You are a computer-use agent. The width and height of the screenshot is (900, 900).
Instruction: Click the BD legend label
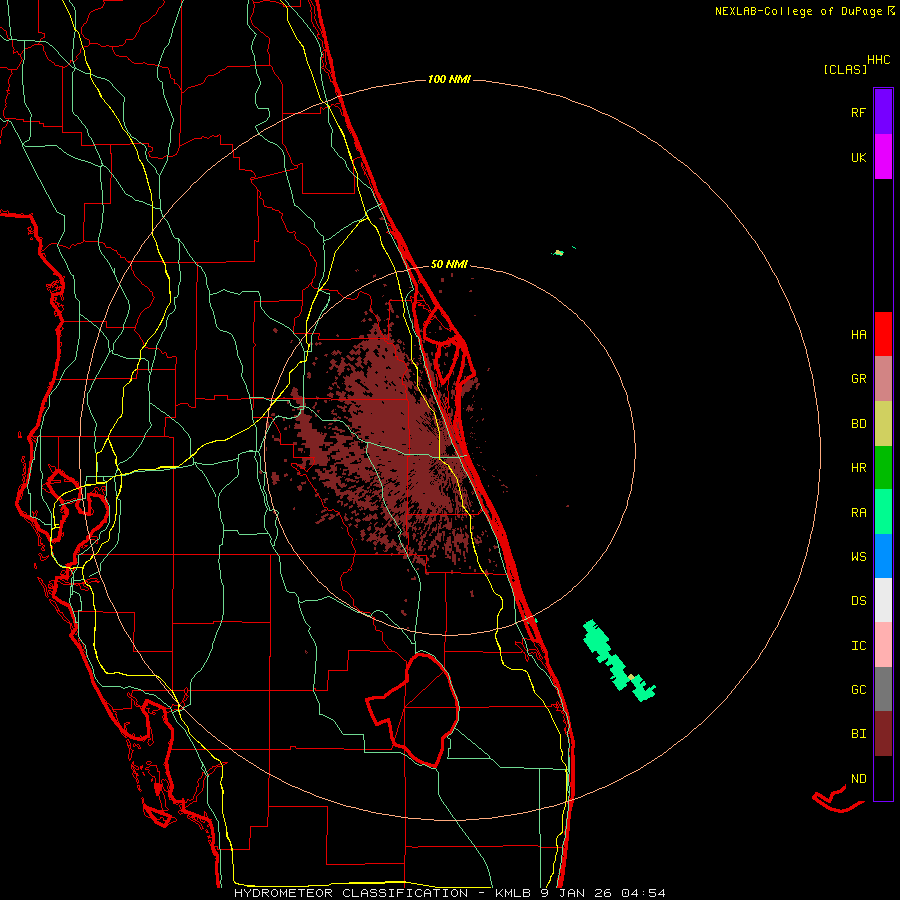tap(858, 424)
